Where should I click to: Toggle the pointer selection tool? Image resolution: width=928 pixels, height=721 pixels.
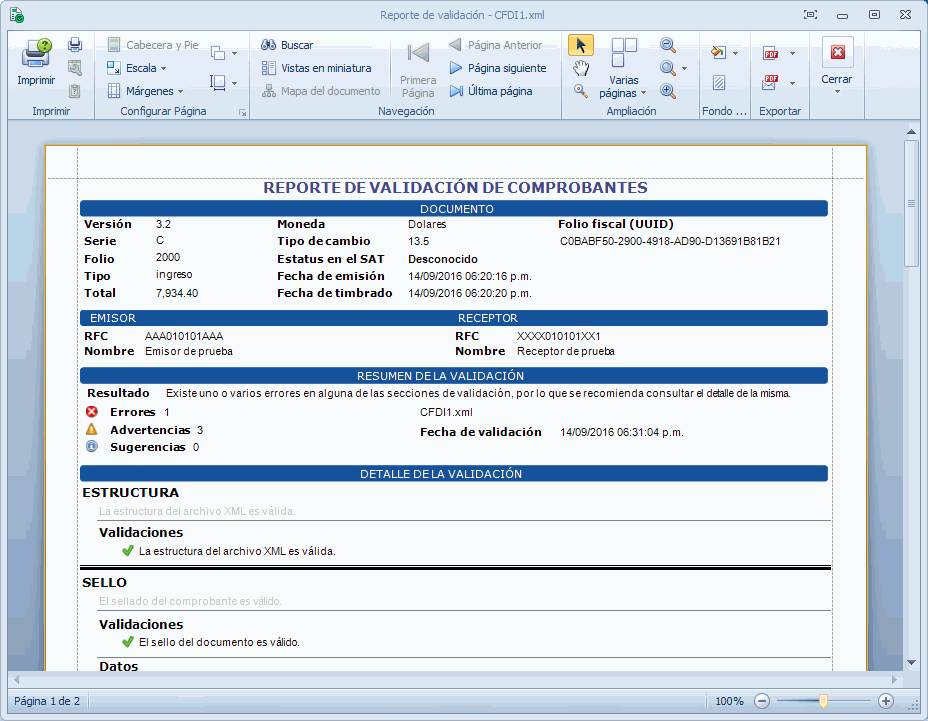[580, 45]
